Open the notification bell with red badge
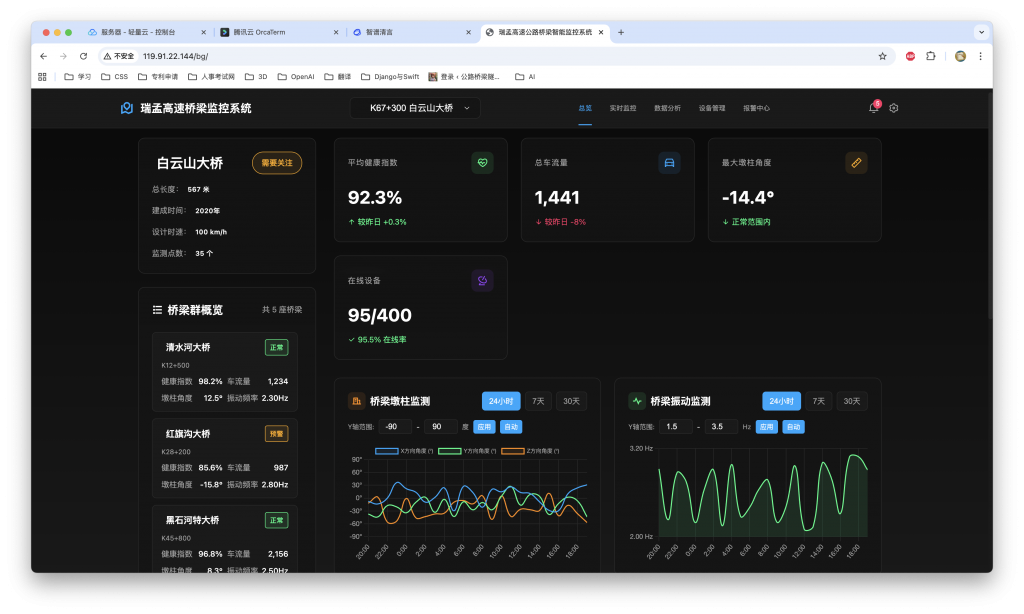The height and width of the screenshot is (614, 1024). click(x=873, y=108)
